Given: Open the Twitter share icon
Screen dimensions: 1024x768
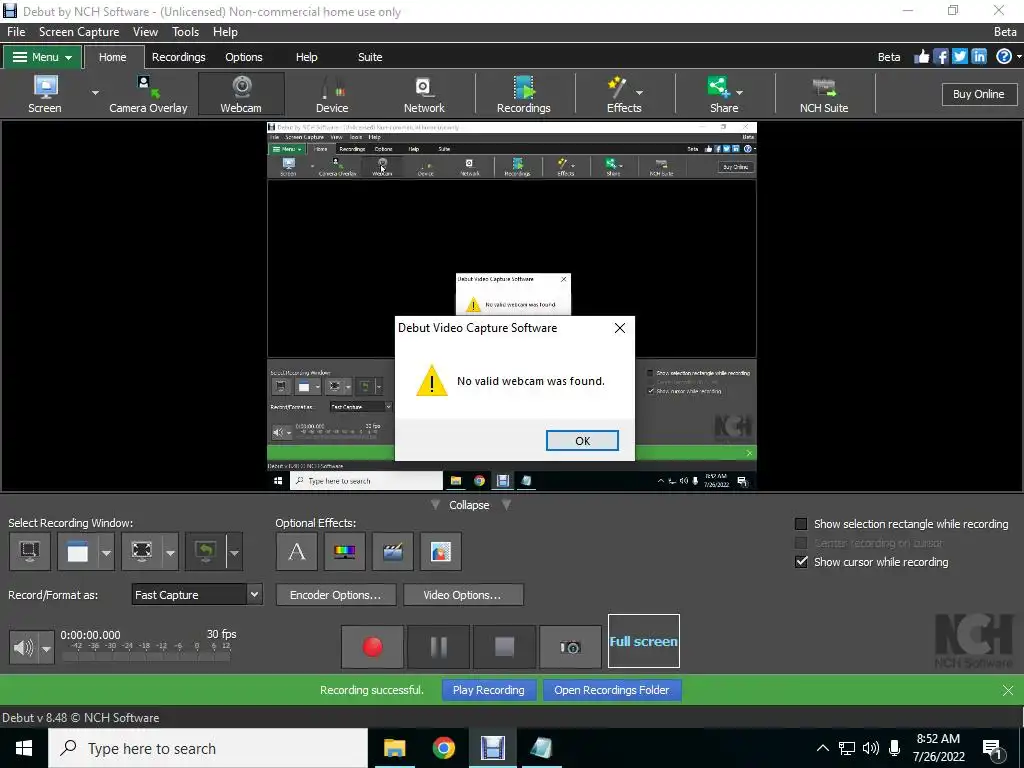Looking at the screenshot, I should coord(960,57).
